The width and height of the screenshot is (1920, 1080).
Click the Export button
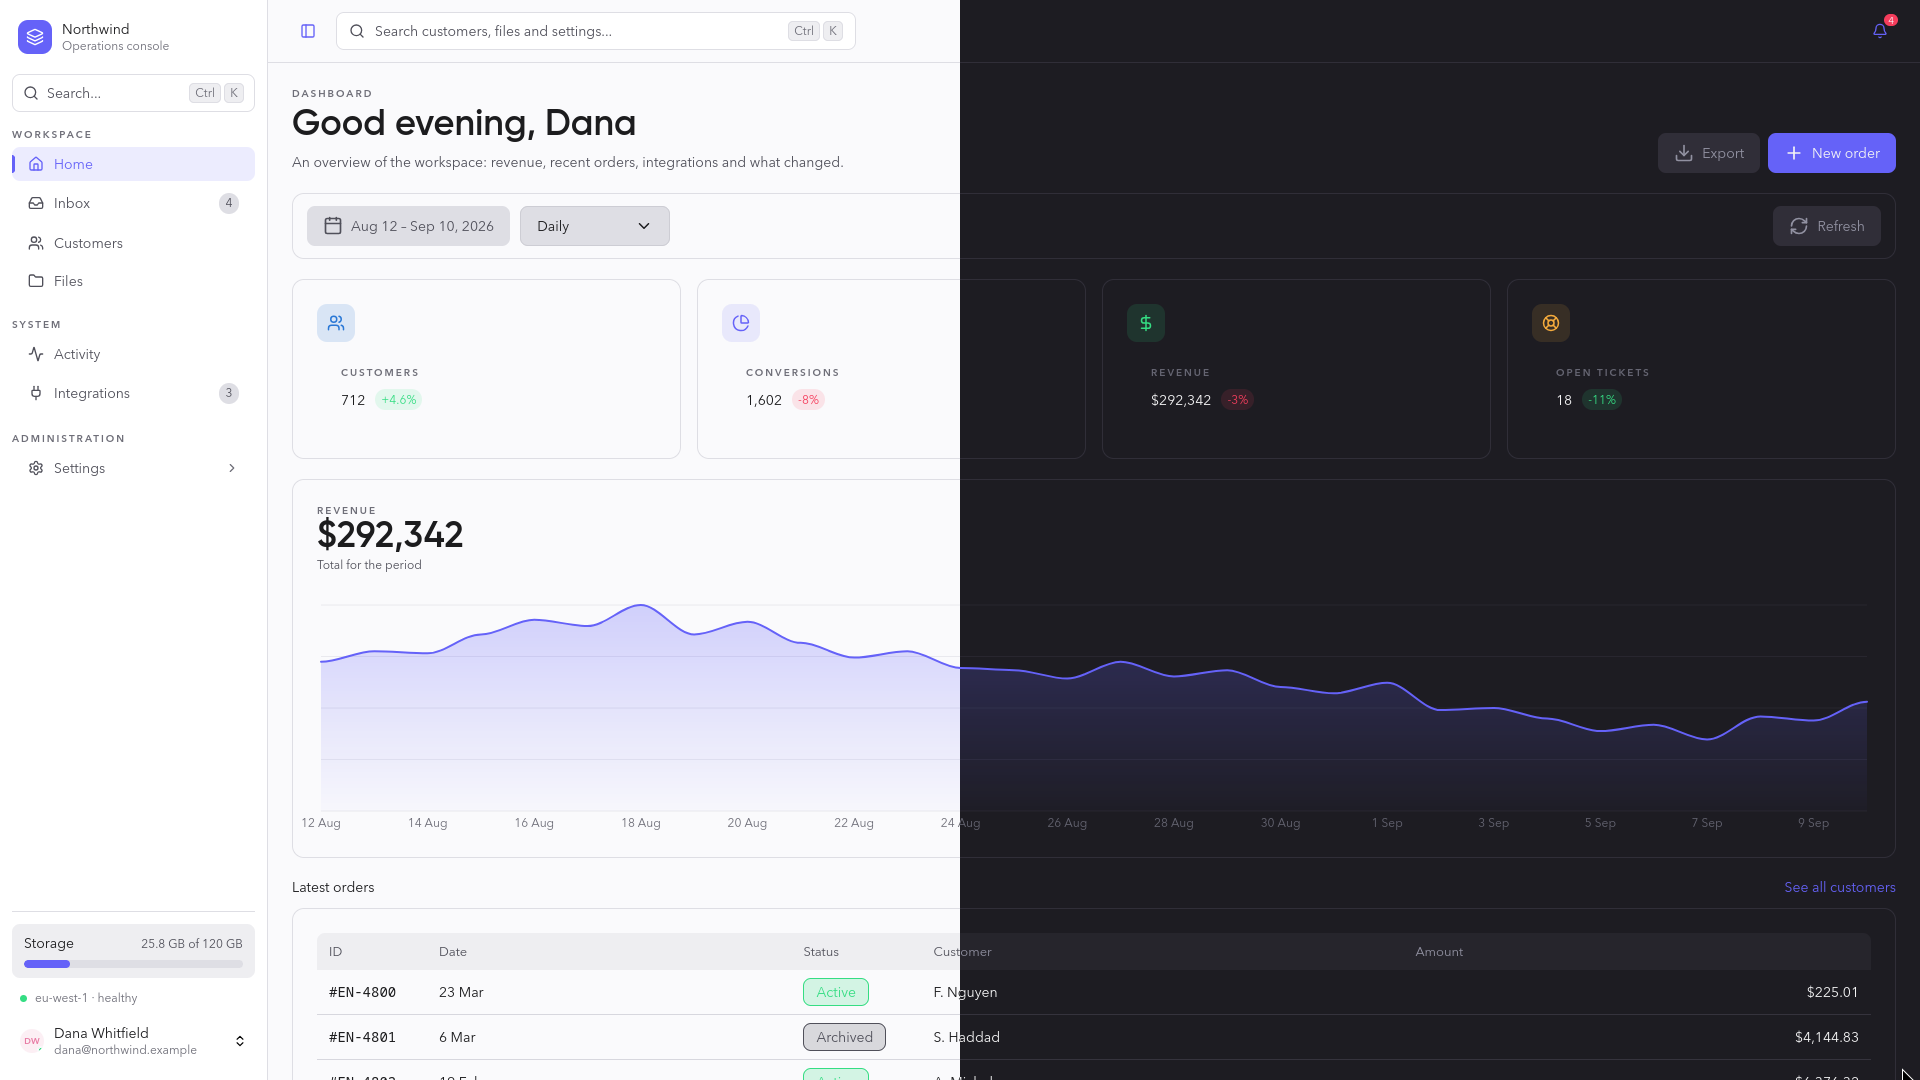(1709, 153)
